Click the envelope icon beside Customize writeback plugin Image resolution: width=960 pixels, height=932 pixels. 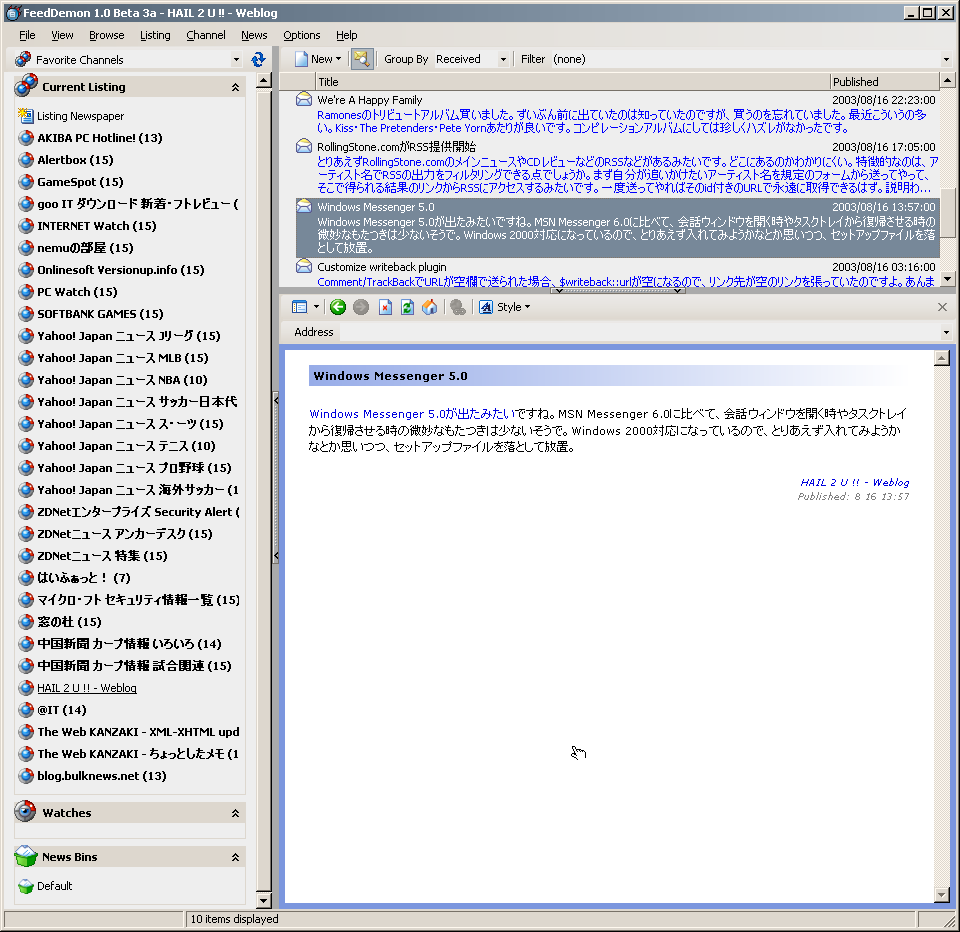303,267
